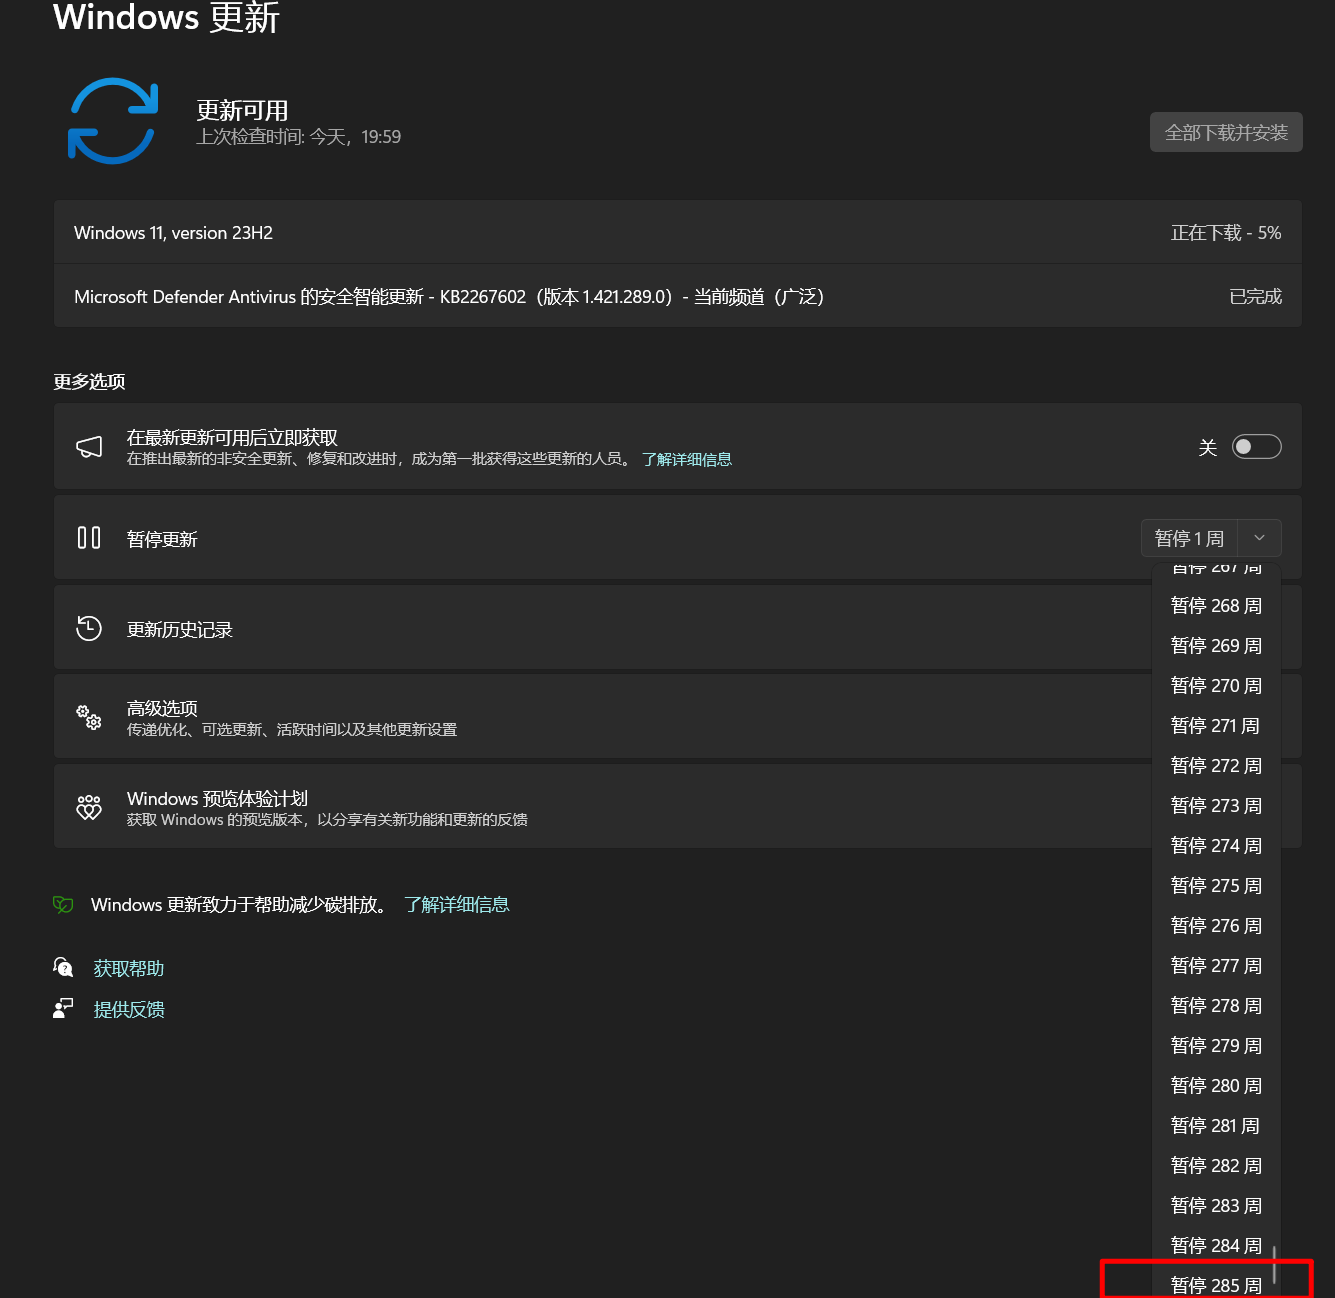Viewport: 1335px width, 1298px height.
Task: Select 暂停 271 周 from the list
Action: (x=1216, y=726)
